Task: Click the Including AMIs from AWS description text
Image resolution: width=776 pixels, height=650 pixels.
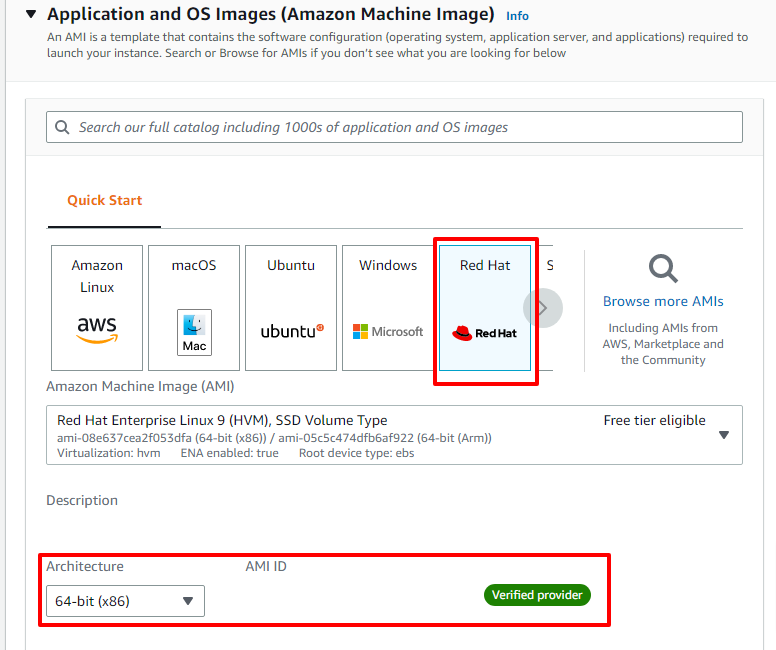Action: pyautogui.click(x=663, y=344)
